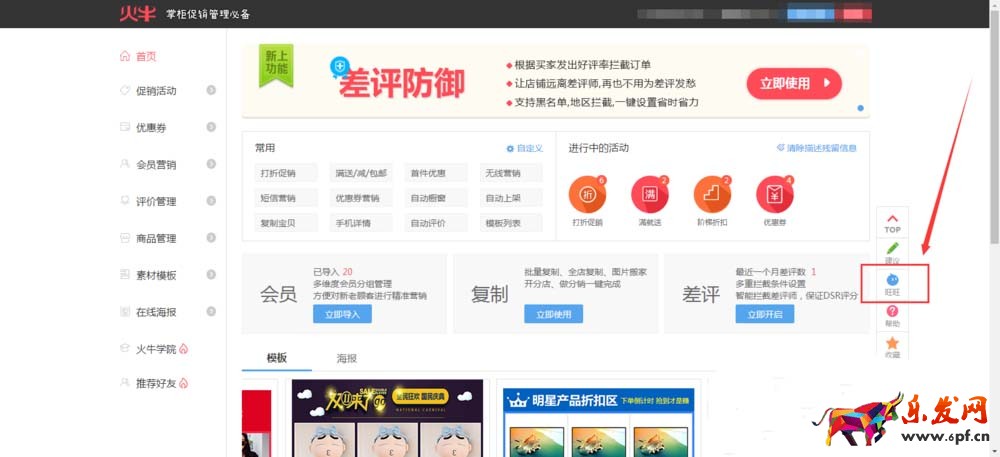The image size is (1000, 457).
Task: Select the 优惠券 red coupon activity icon
Action: [x=775, y=194]
